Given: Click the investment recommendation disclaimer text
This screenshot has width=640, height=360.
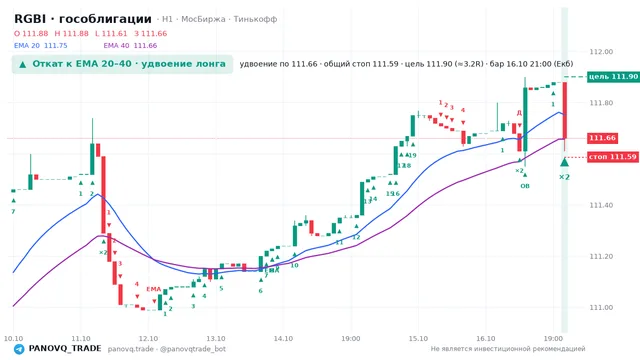Looking at the screenshot, I should click(x=508, y=349).
